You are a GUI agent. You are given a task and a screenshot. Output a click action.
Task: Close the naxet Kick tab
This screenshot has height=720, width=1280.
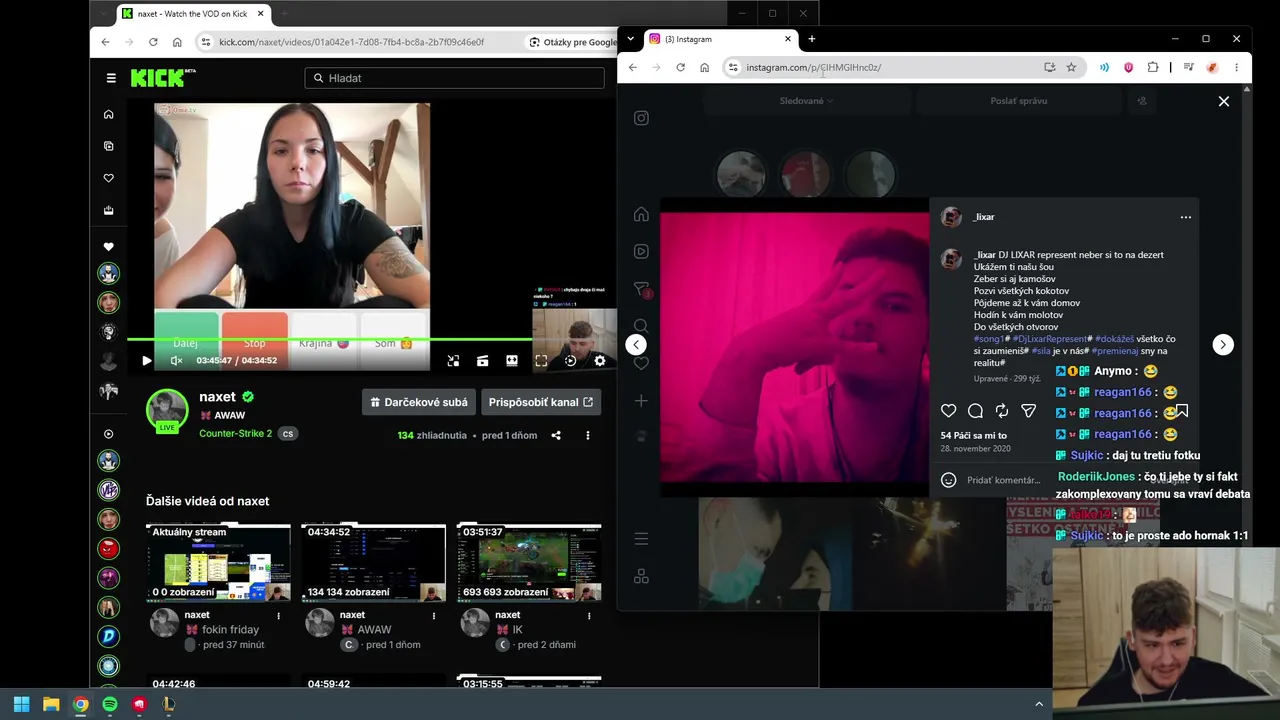[261, 14]
